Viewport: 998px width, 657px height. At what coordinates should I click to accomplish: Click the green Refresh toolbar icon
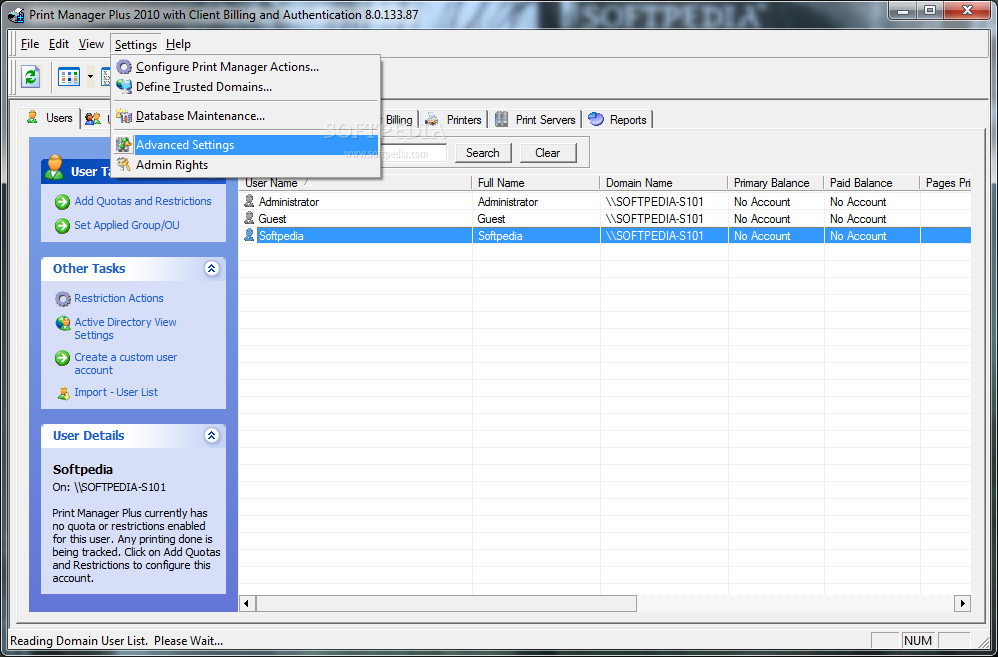[x=31, y=78]
